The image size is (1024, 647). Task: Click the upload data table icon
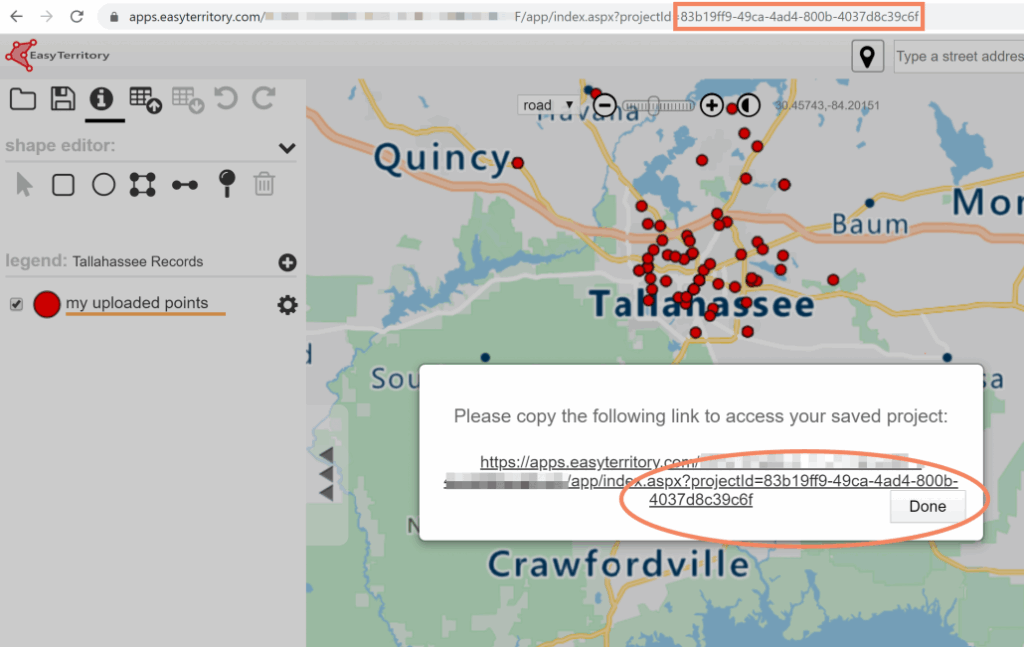pyautogui.click(x=145, y=98)
